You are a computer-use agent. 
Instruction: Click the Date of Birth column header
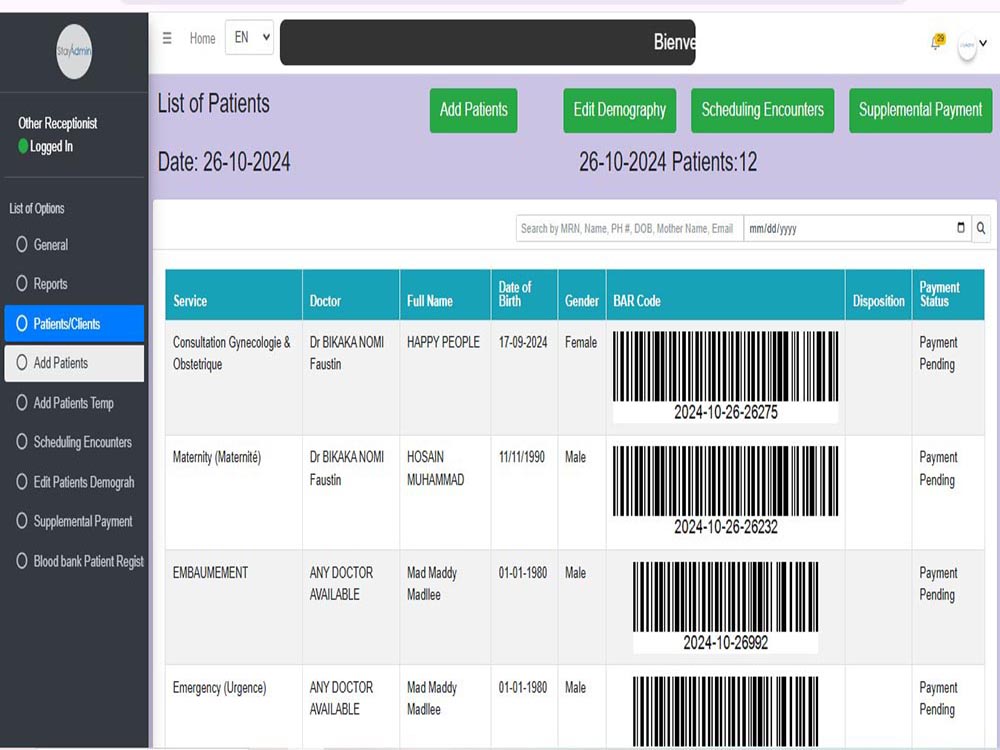tap(524, 295)
